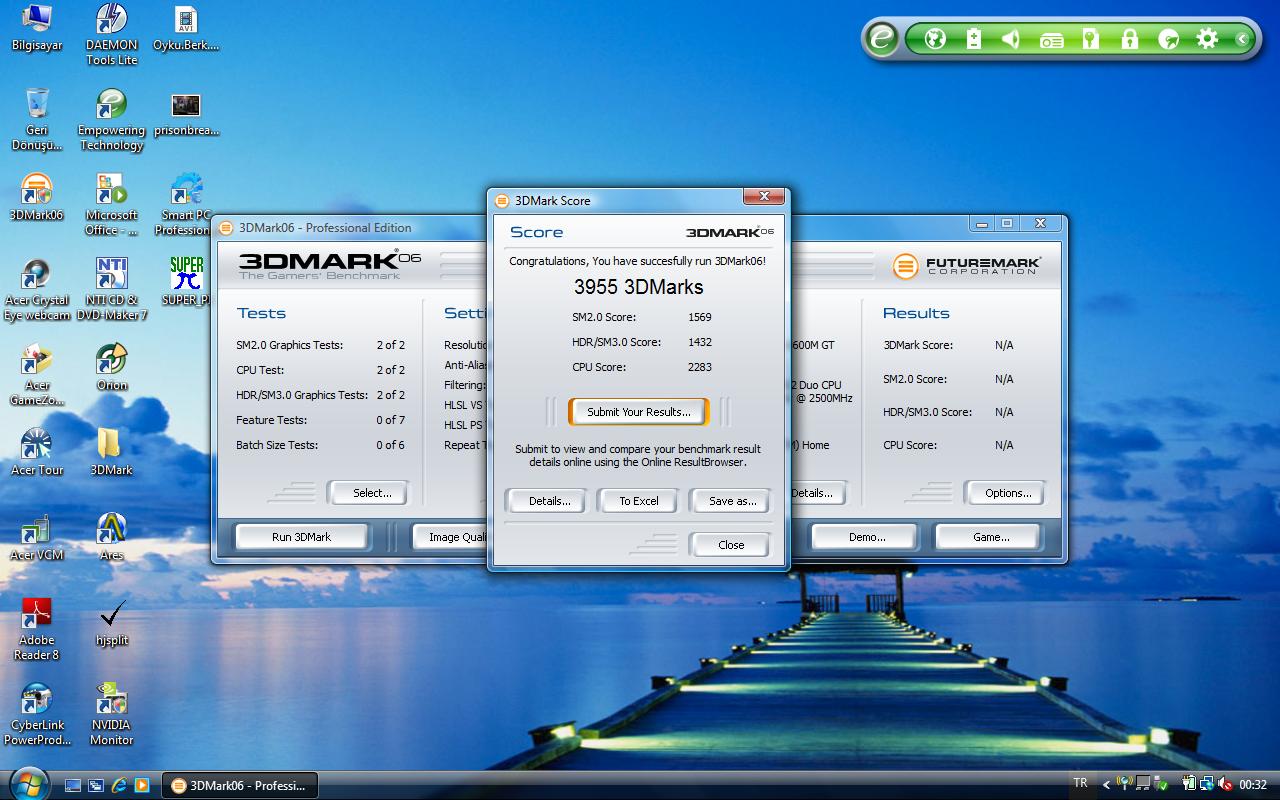The image size is (1280, 800).
Task: Open DAEMON Tools Lite desktop shortcut
Action: 112,35
